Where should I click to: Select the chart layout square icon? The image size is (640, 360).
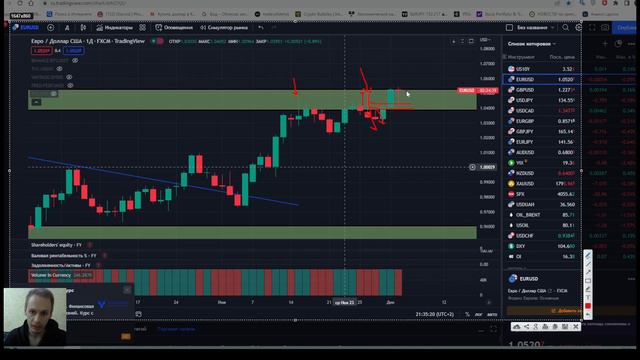coord(509,28)
